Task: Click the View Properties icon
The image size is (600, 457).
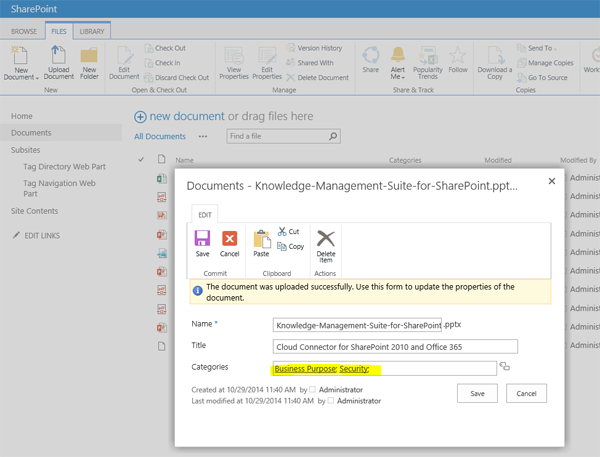Action: tap(234, 55)
